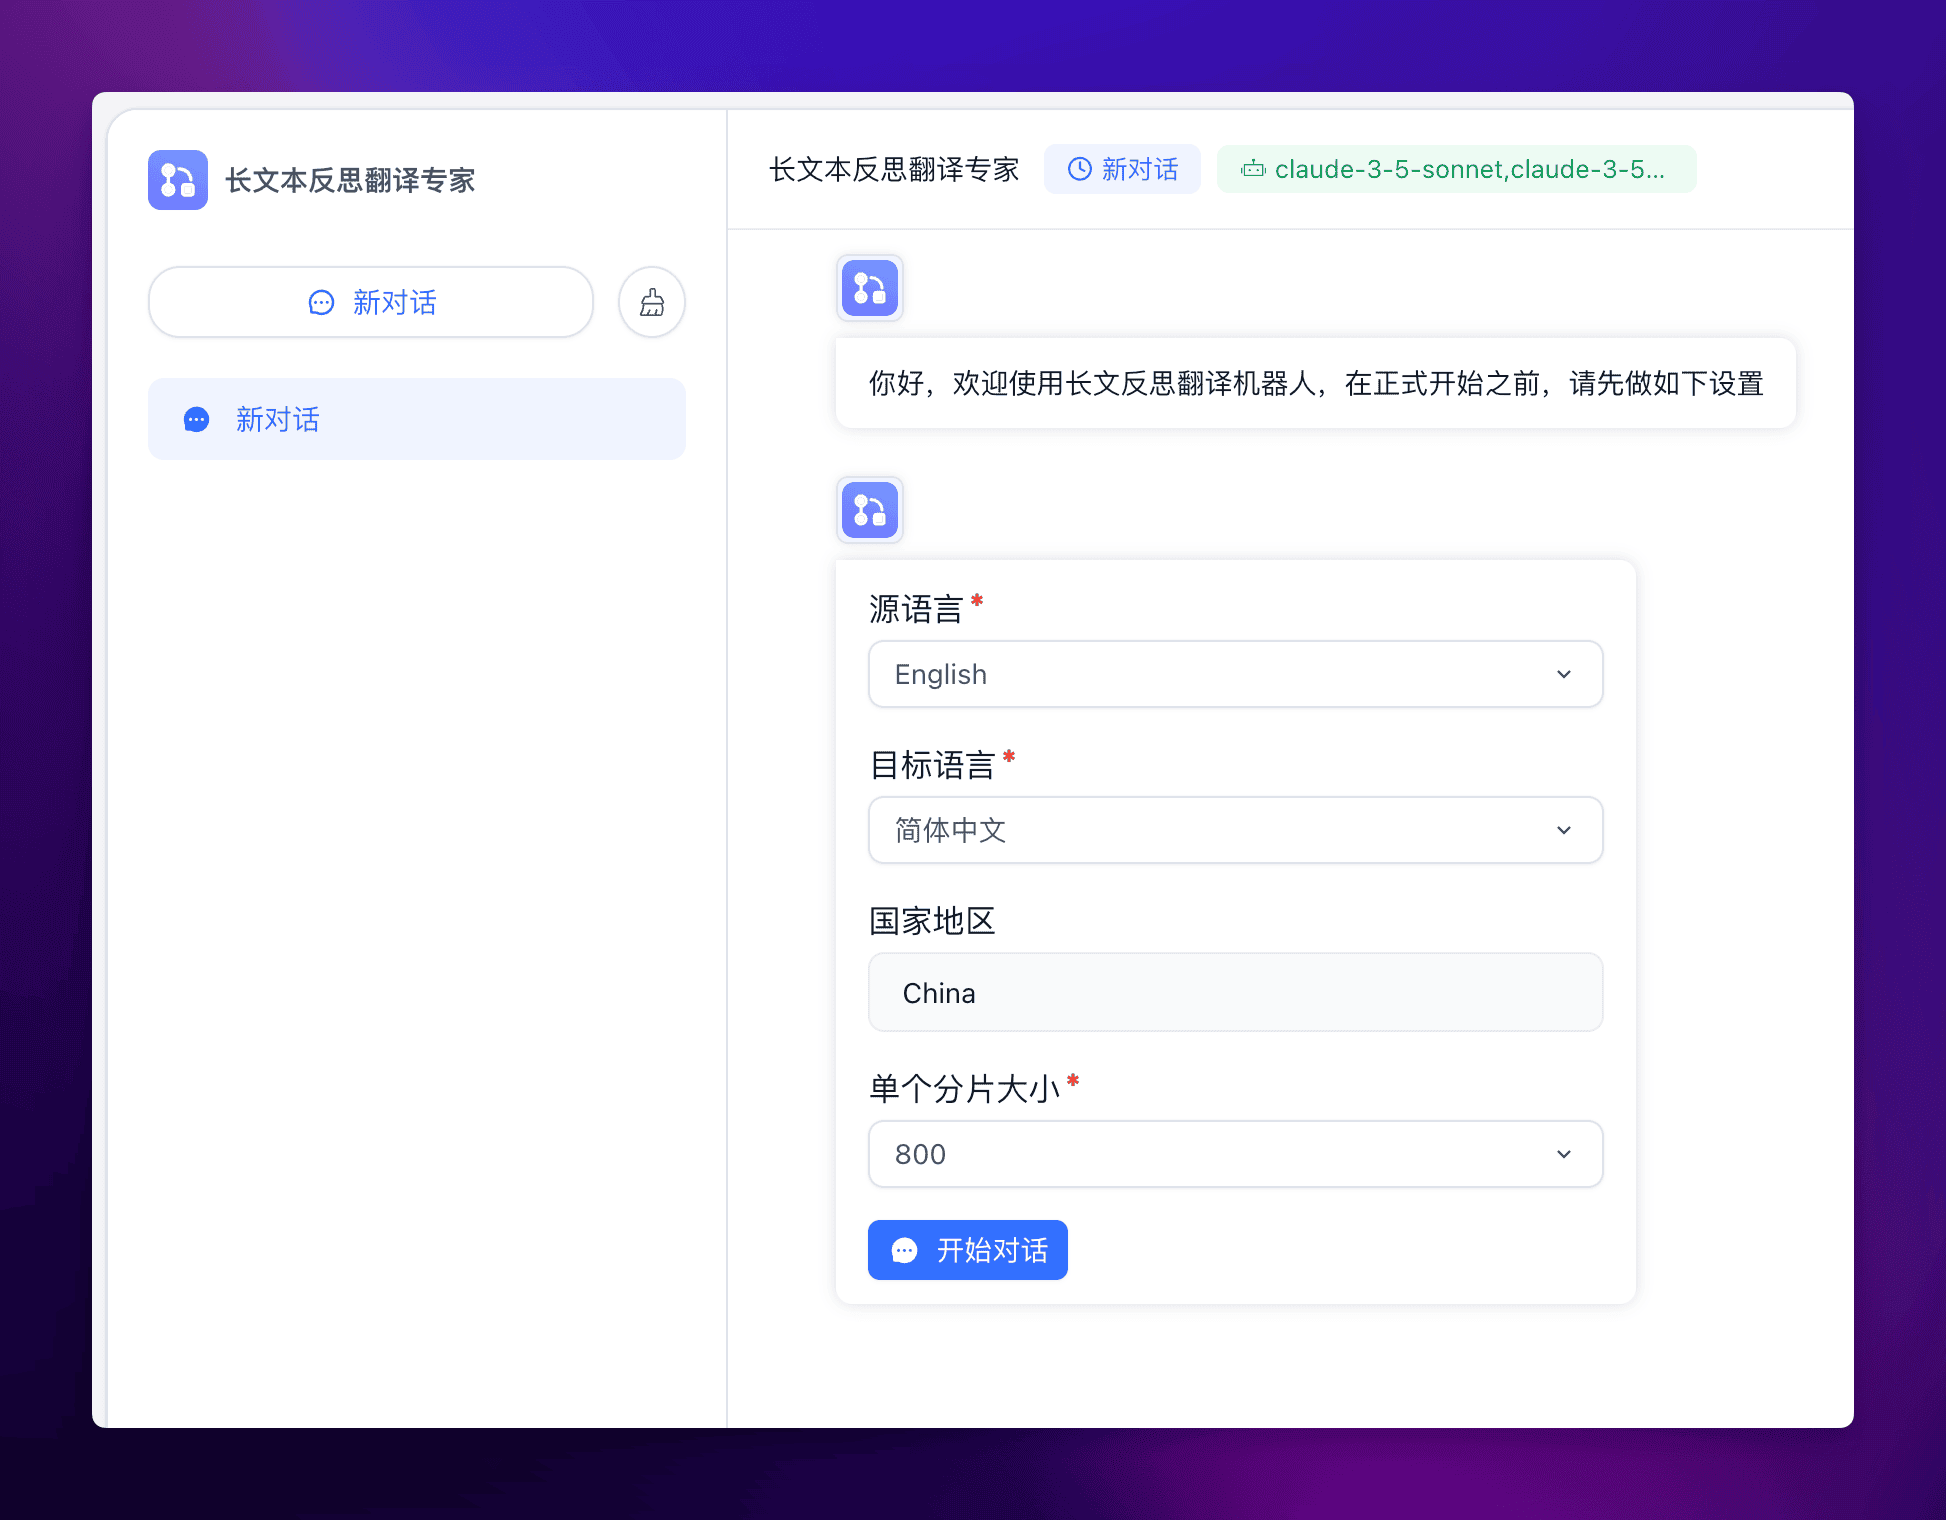1946x1520 pixels.
Task: Click chat bubble icon in sidebar 新对话 button
Action: click(x=321, y=302)
